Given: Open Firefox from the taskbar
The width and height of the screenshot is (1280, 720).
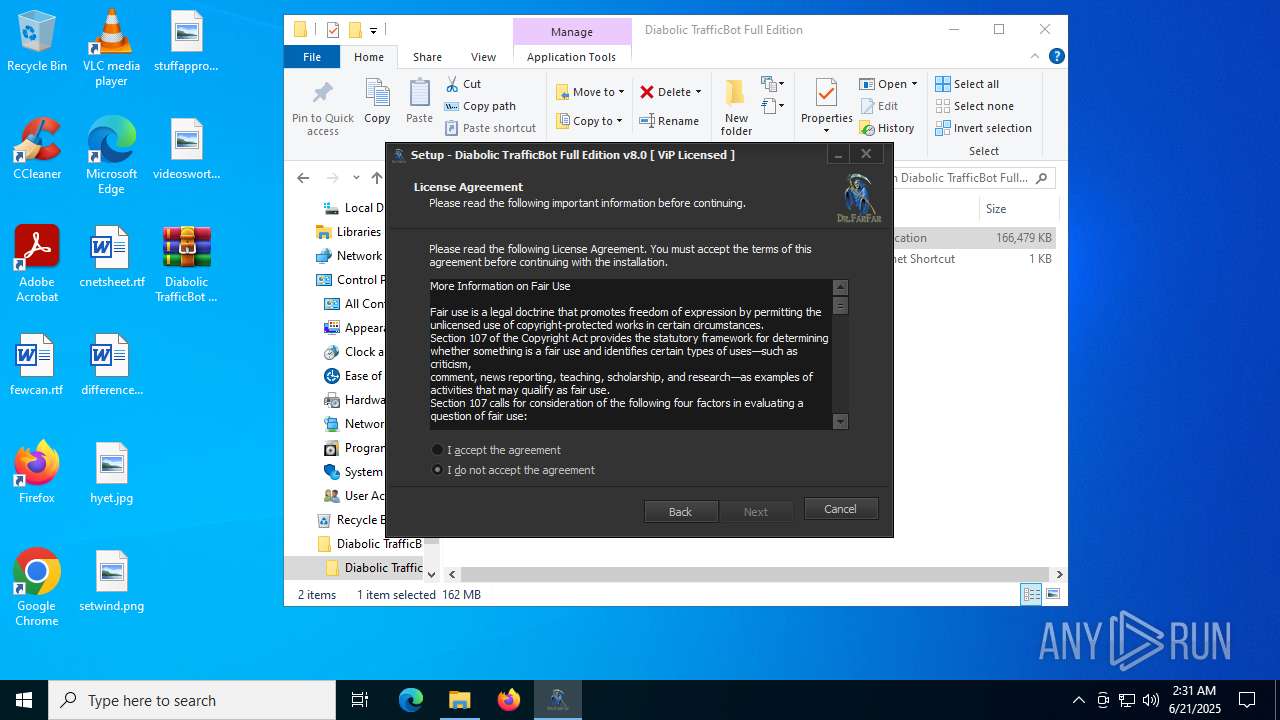Looking at the screenshot, I should click(x=509, y=700).
